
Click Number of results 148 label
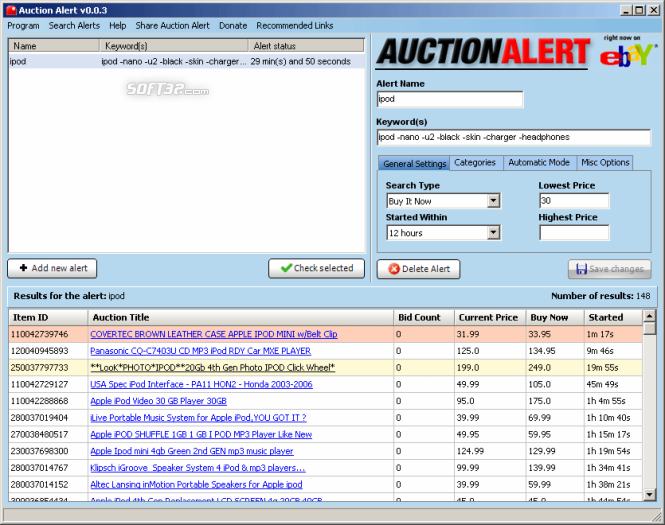[x=601, y=296]
